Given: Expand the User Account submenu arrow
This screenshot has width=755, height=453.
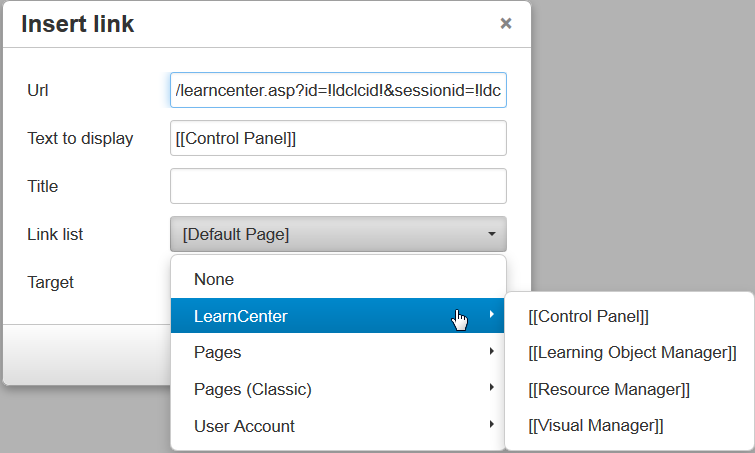Looking at the screenshot, I should (x=491, y=425).
